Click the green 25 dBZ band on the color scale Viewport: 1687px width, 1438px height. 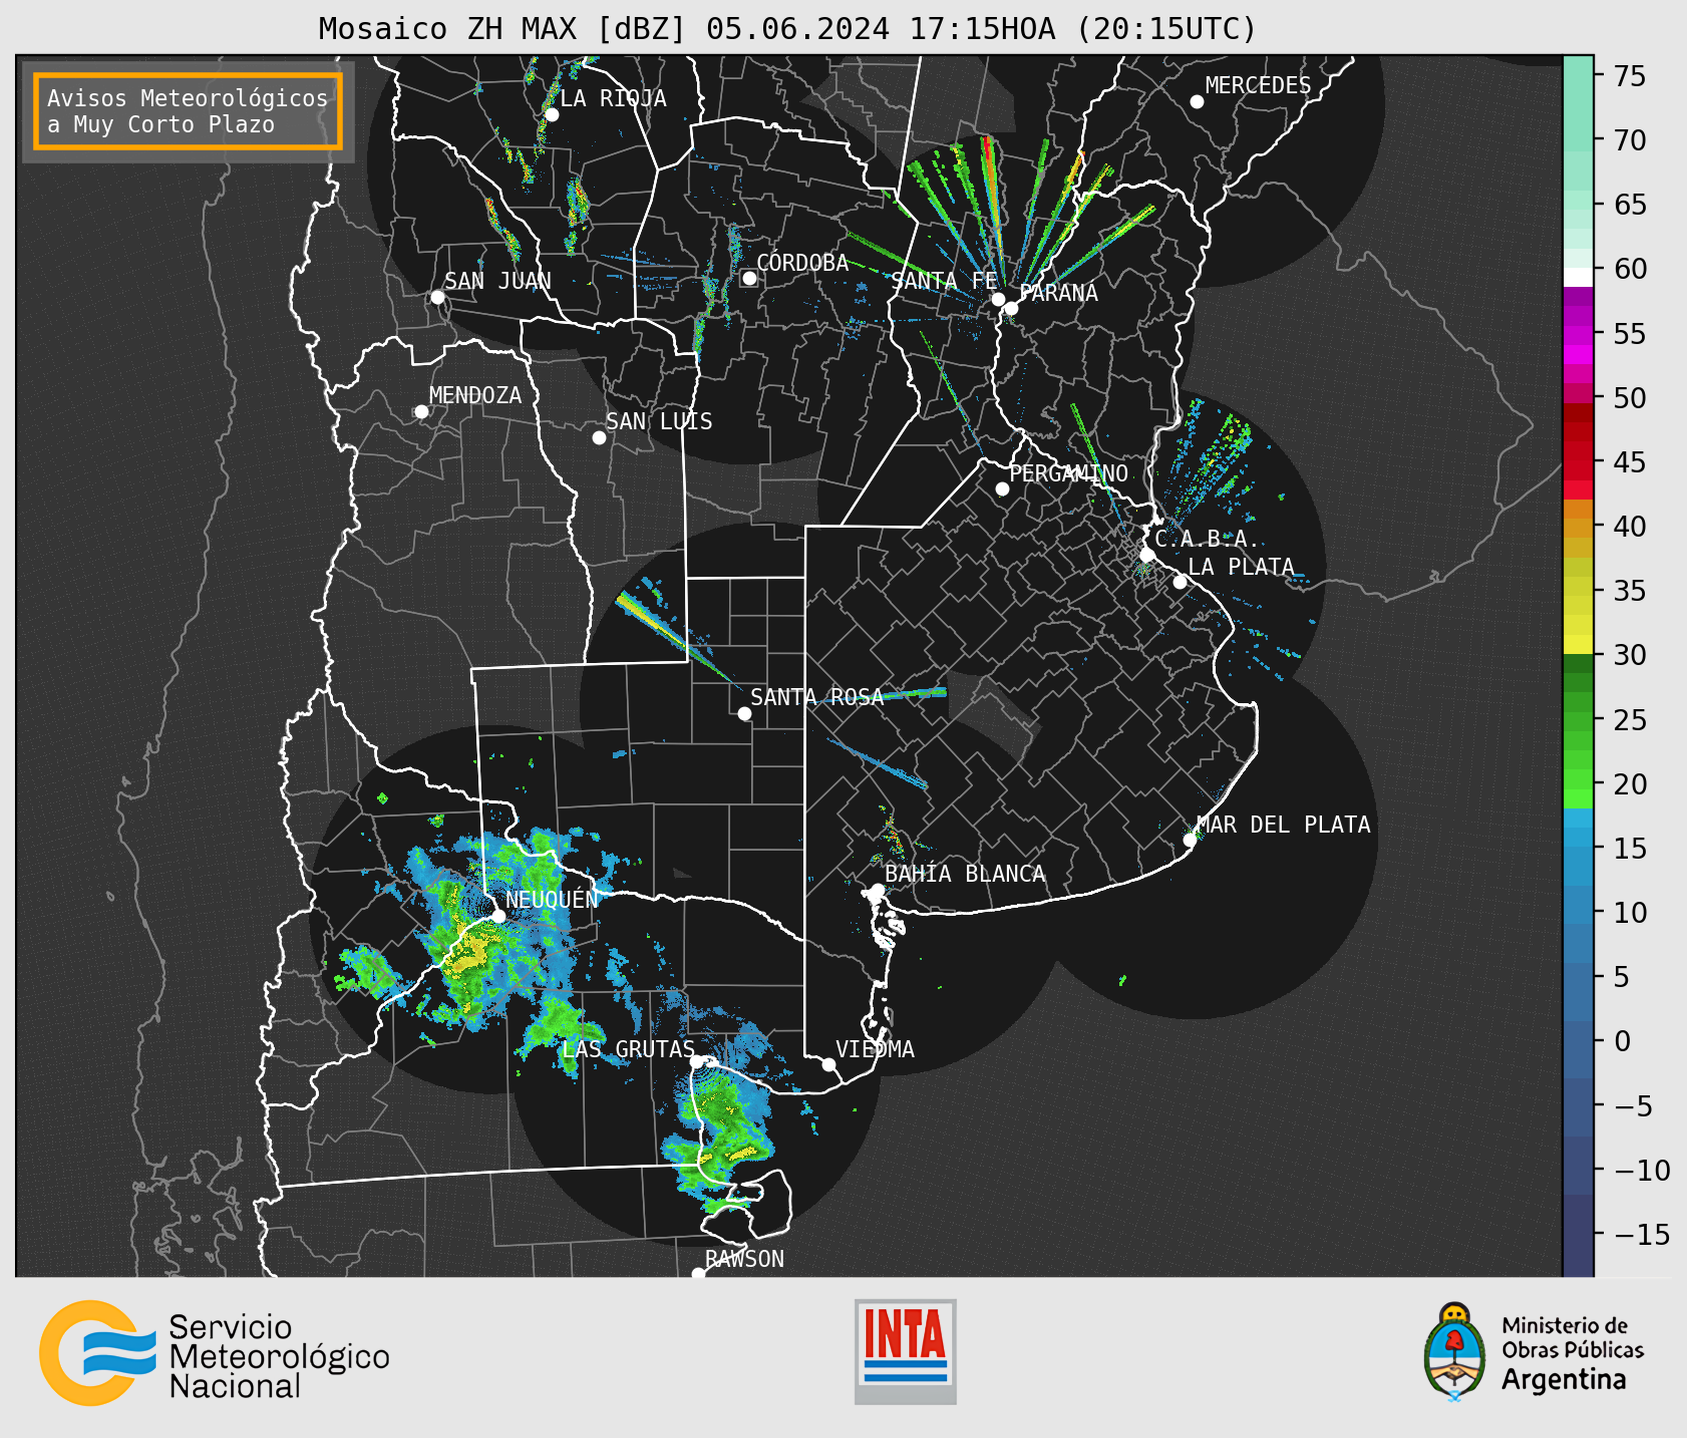pyautogui.click(x=1578, y=720)
